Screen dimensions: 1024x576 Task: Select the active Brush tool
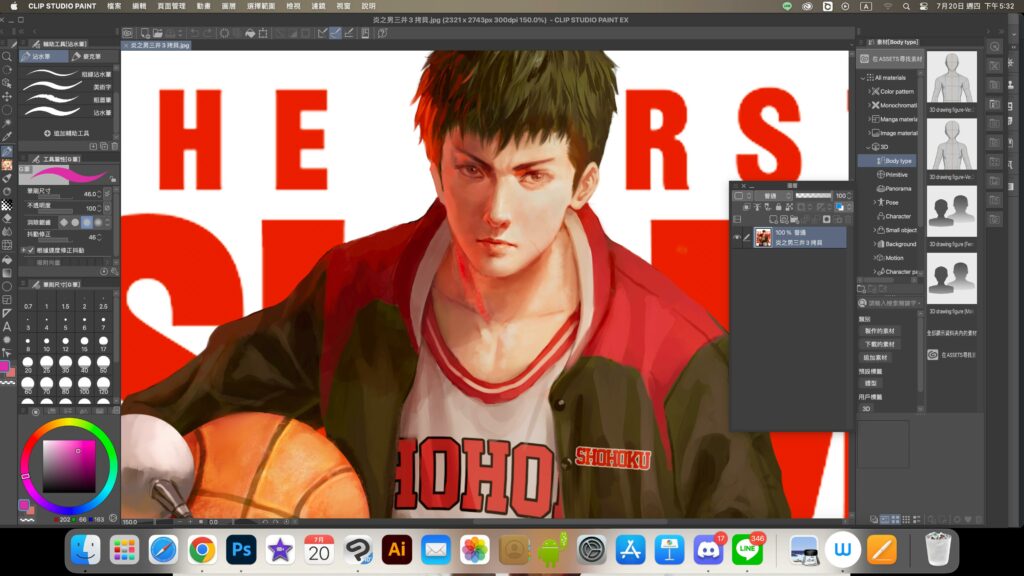7,151
